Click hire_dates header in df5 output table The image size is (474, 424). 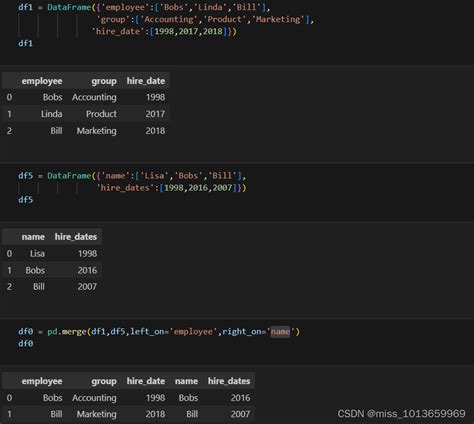(76, 237)
